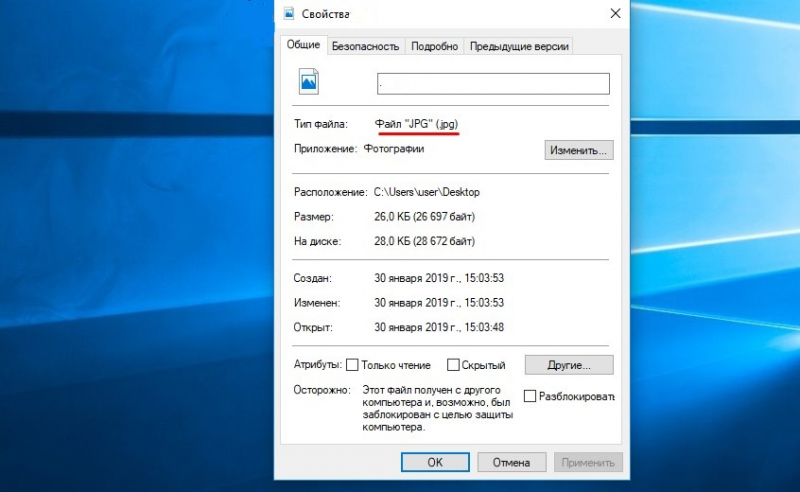
Task: Click the Тип файла label
Action: click(x=320, y=124)
